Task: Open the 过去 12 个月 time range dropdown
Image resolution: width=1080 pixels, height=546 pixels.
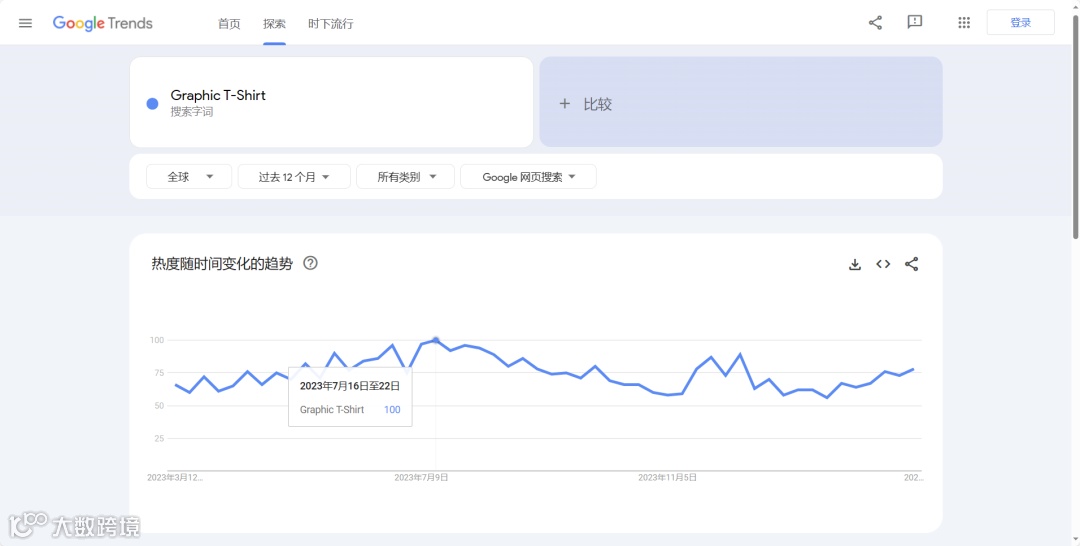Action: 294,177
